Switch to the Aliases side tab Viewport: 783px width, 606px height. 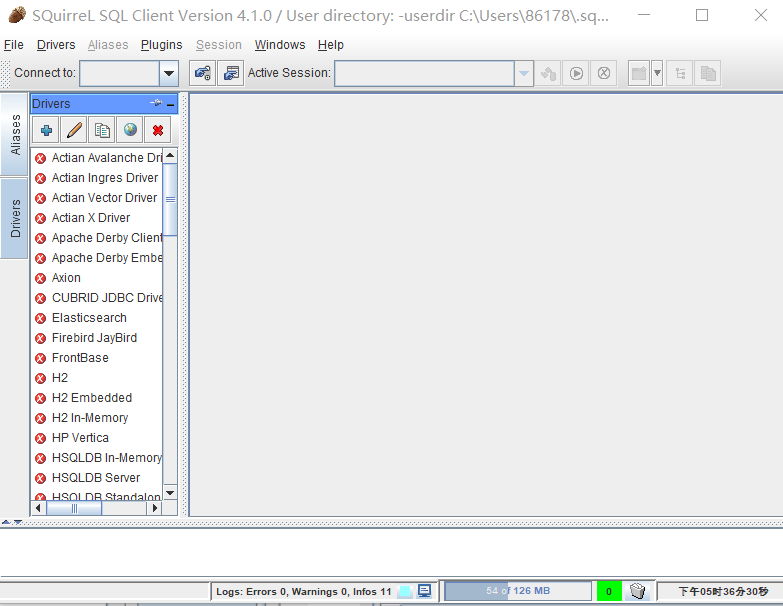pos(14,134)
